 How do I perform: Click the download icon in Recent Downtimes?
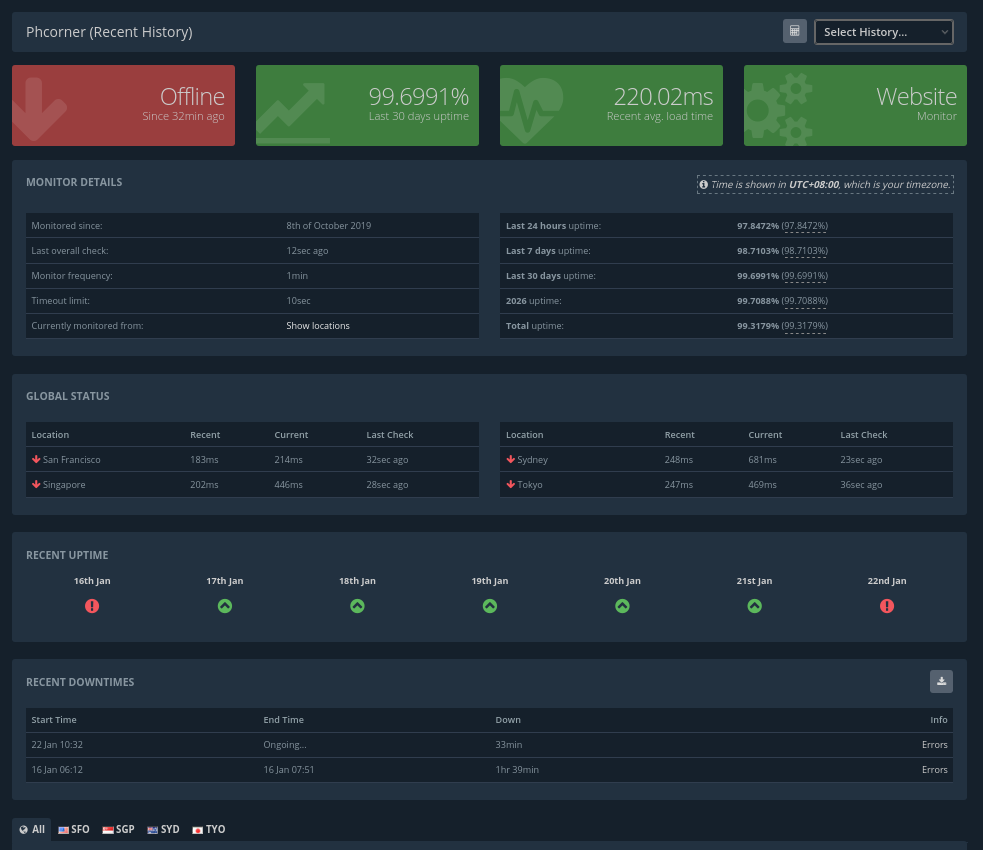coord(941,681)
